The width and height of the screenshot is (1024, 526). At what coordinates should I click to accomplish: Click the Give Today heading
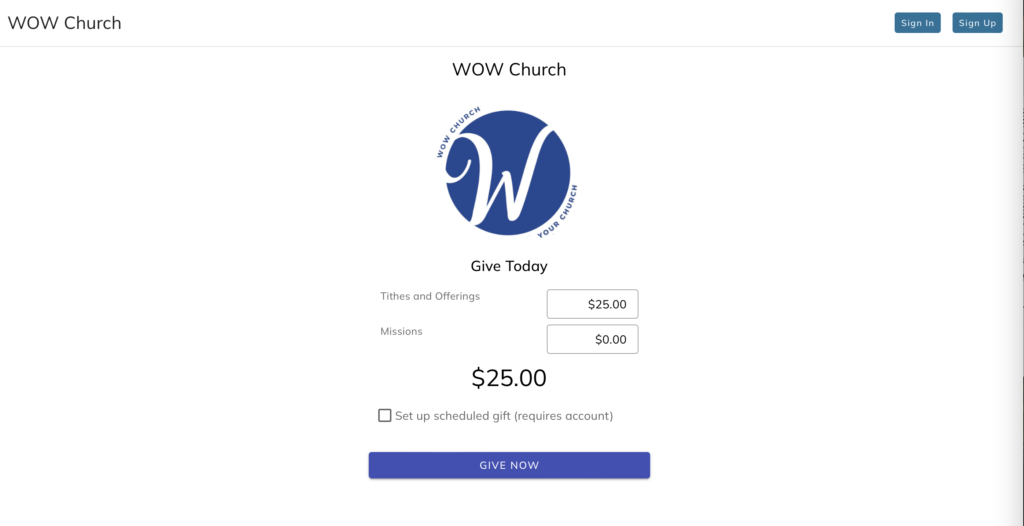coord(509,266)
